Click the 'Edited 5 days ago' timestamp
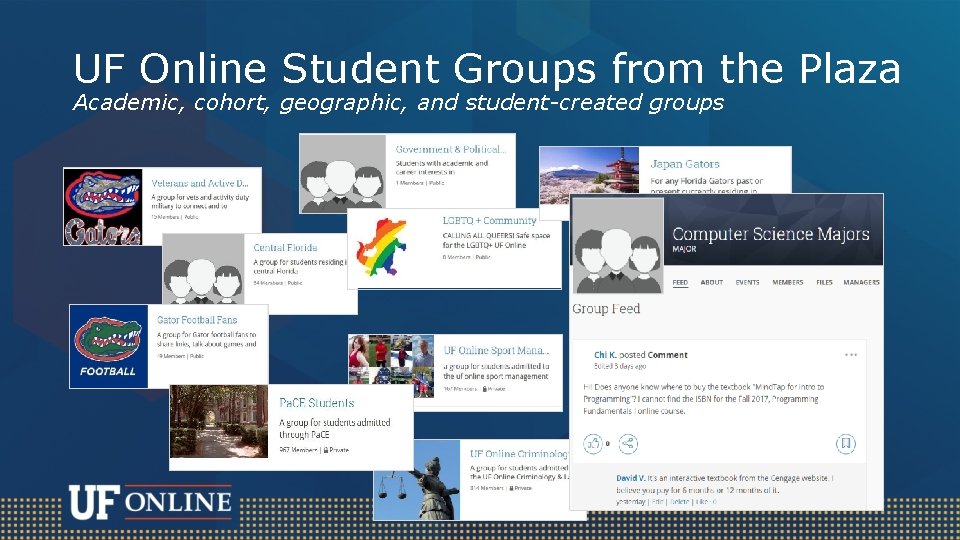Image resolution: width=960 pixels, height=540 pixels. (x=620, y=366)
